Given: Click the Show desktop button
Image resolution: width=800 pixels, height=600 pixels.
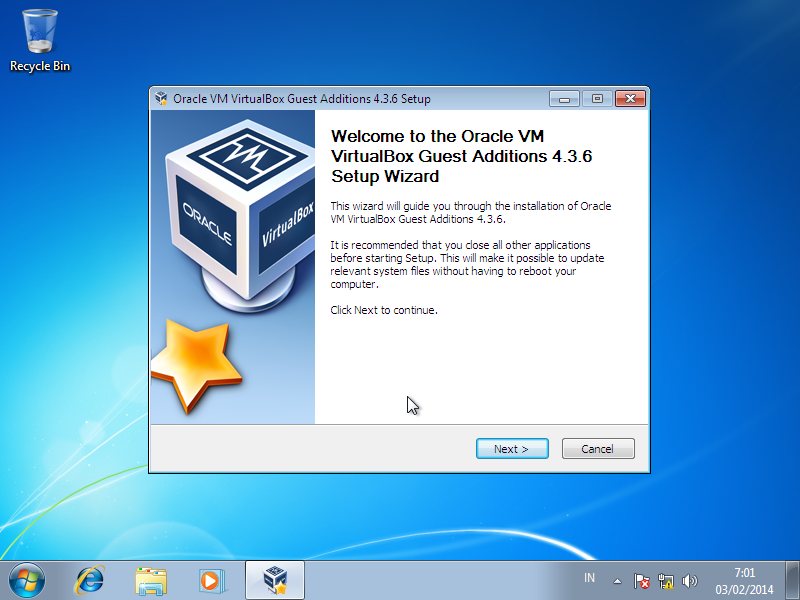Looking at the screenshot, I should pos(792,581).
